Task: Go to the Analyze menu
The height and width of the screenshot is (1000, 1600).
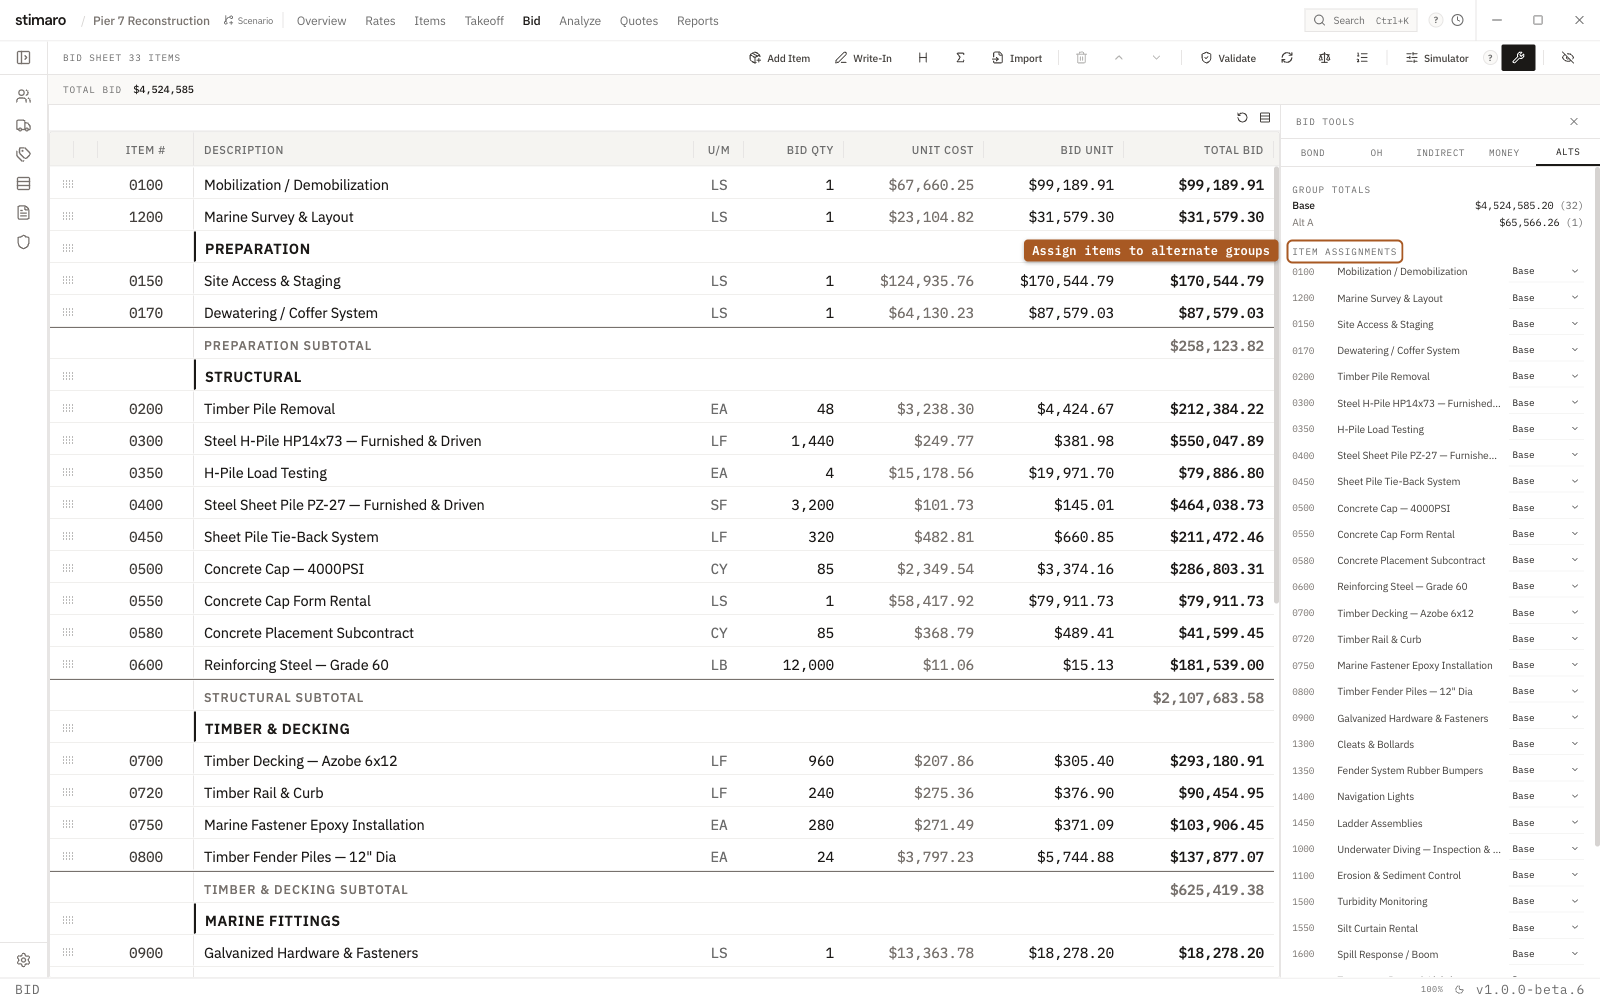Action: [580, 20]
